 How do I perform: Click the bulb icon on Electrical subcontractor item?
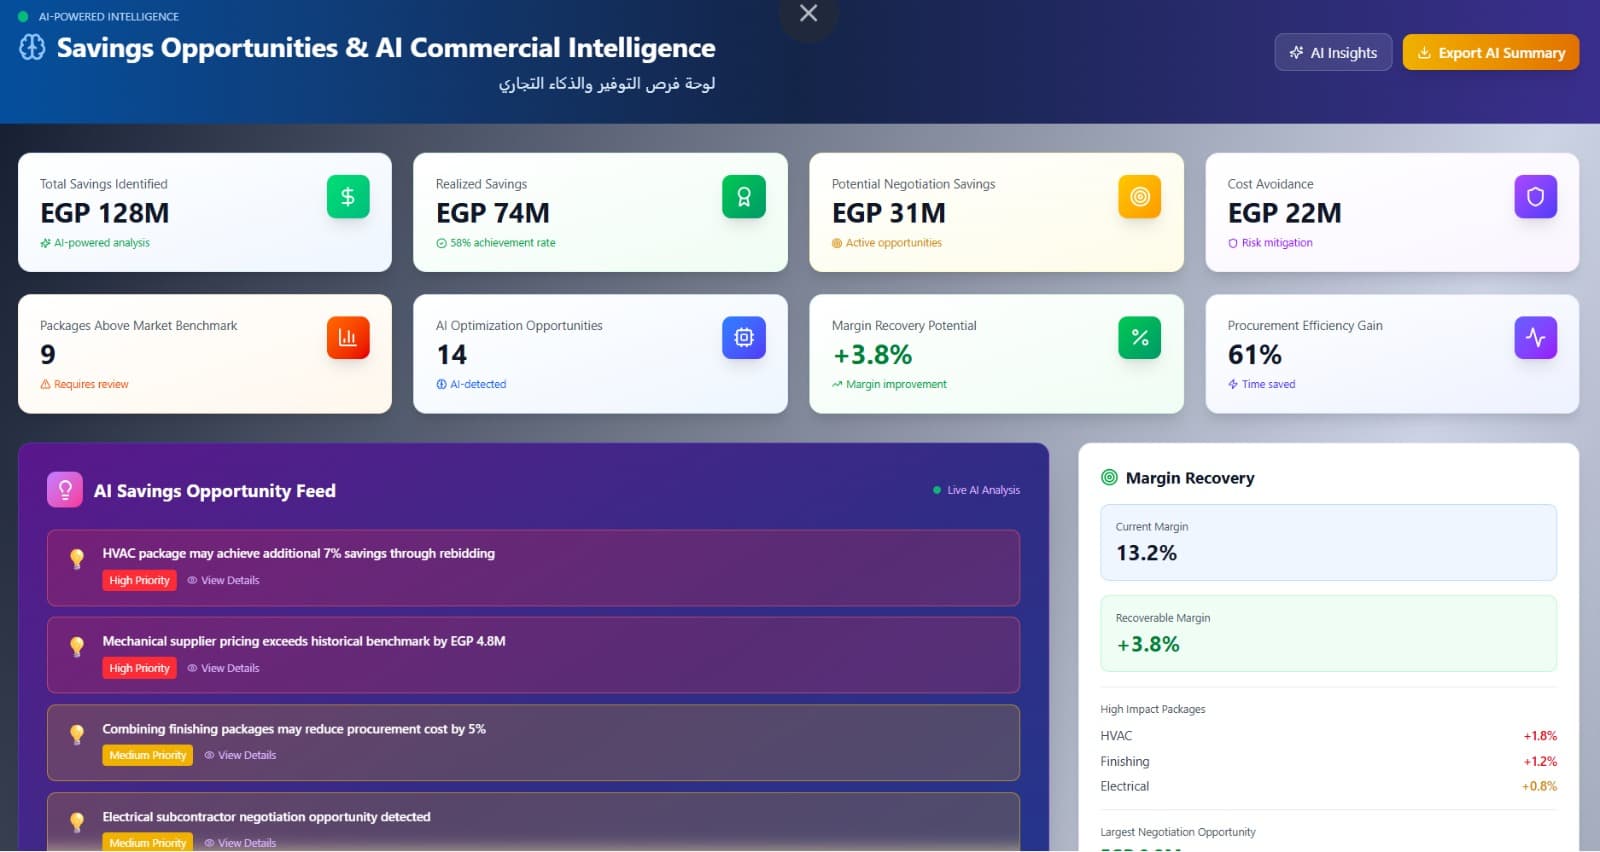(x=77, y=822)
